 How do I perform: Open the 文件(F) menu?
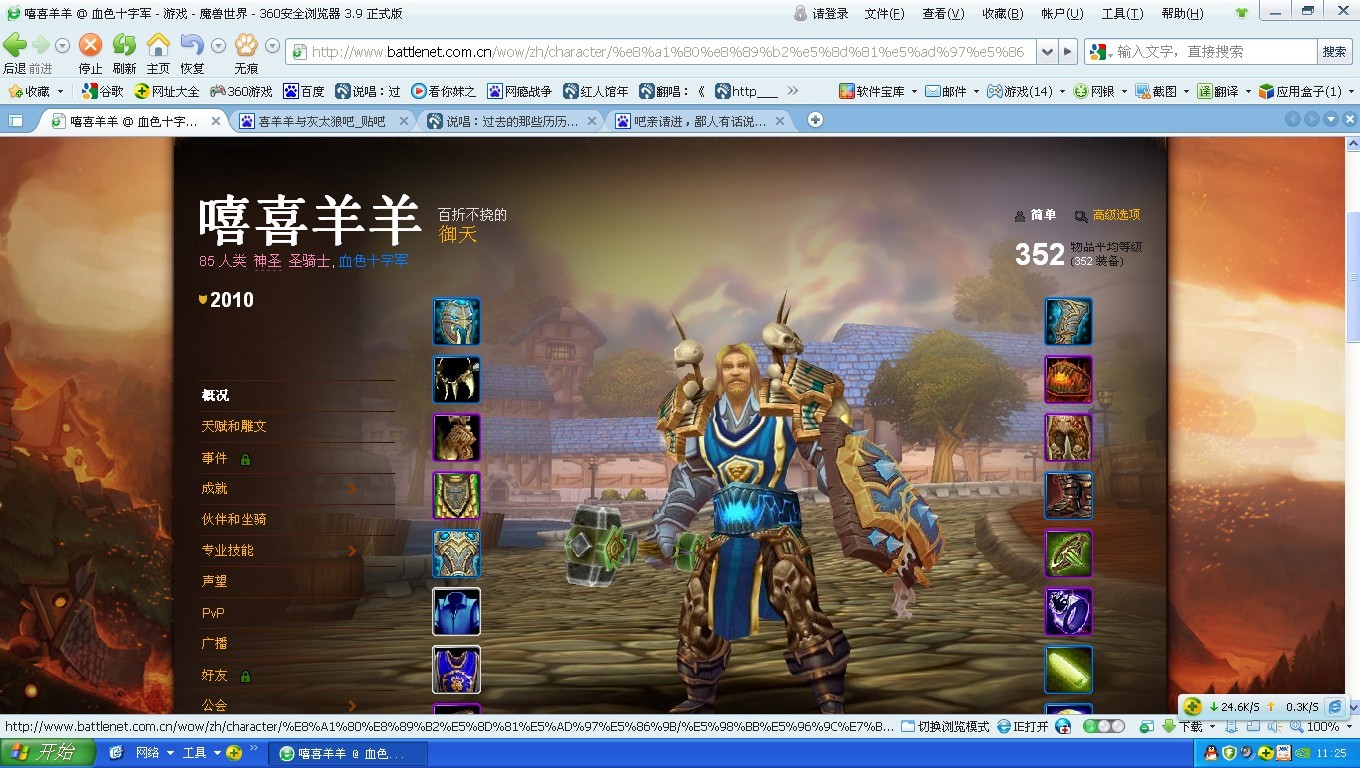(884, 13)
